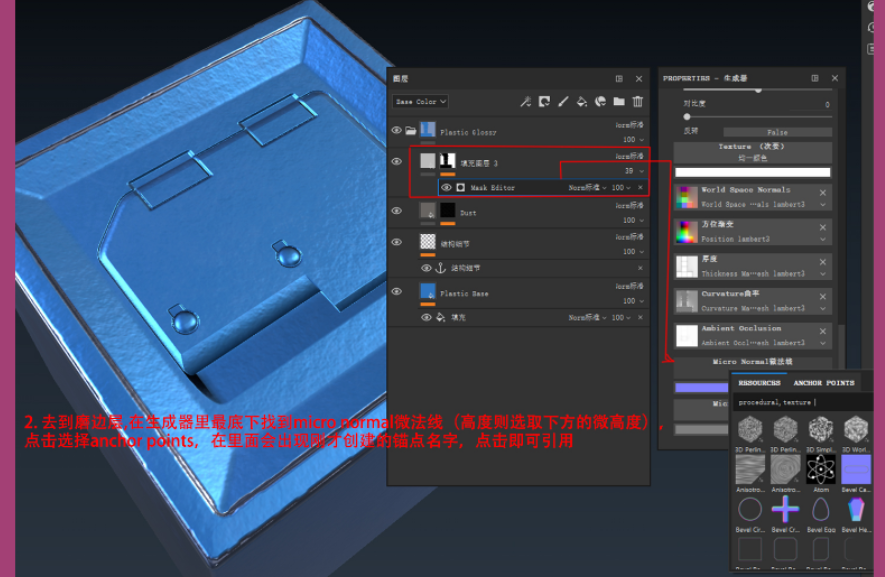
Task: Toggle visibility of the anchor point effect
Action: (x=427, y=268)
